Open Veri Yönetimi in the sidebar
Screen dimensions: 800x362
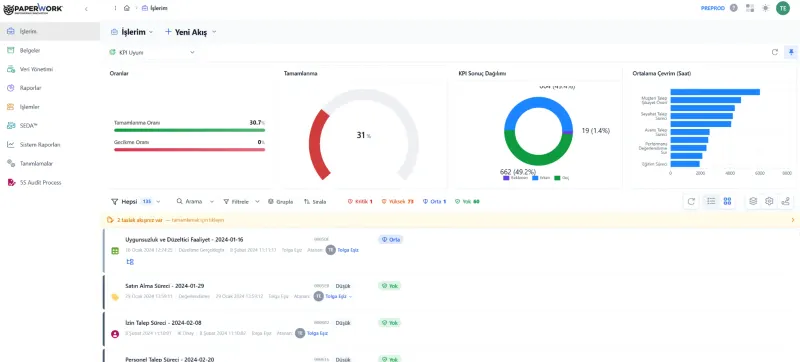[x=50, y=69]
